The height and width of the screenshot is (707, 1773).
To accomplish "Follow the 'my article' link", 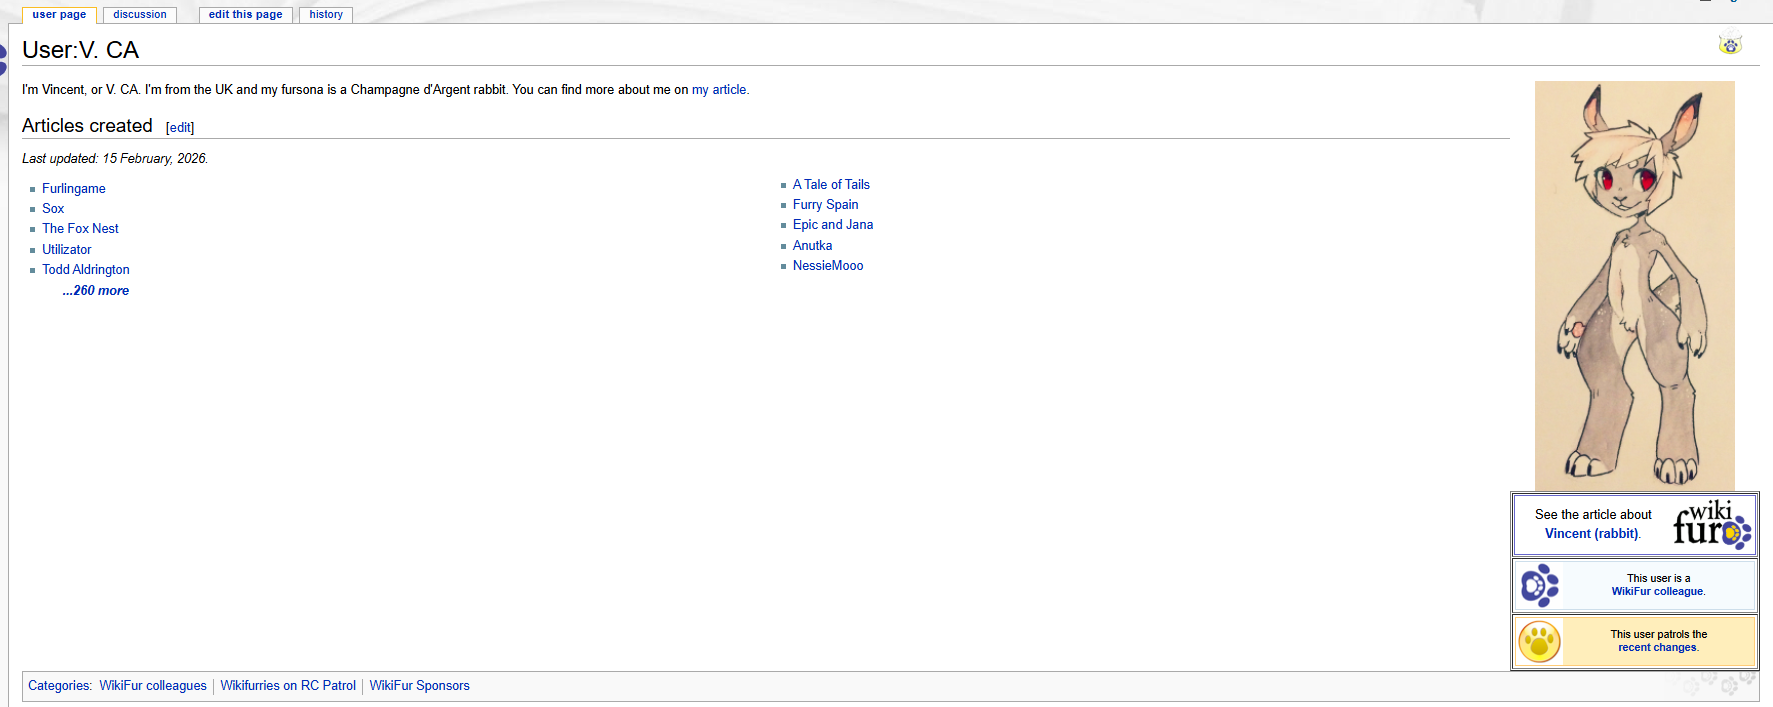I will 719,90.
